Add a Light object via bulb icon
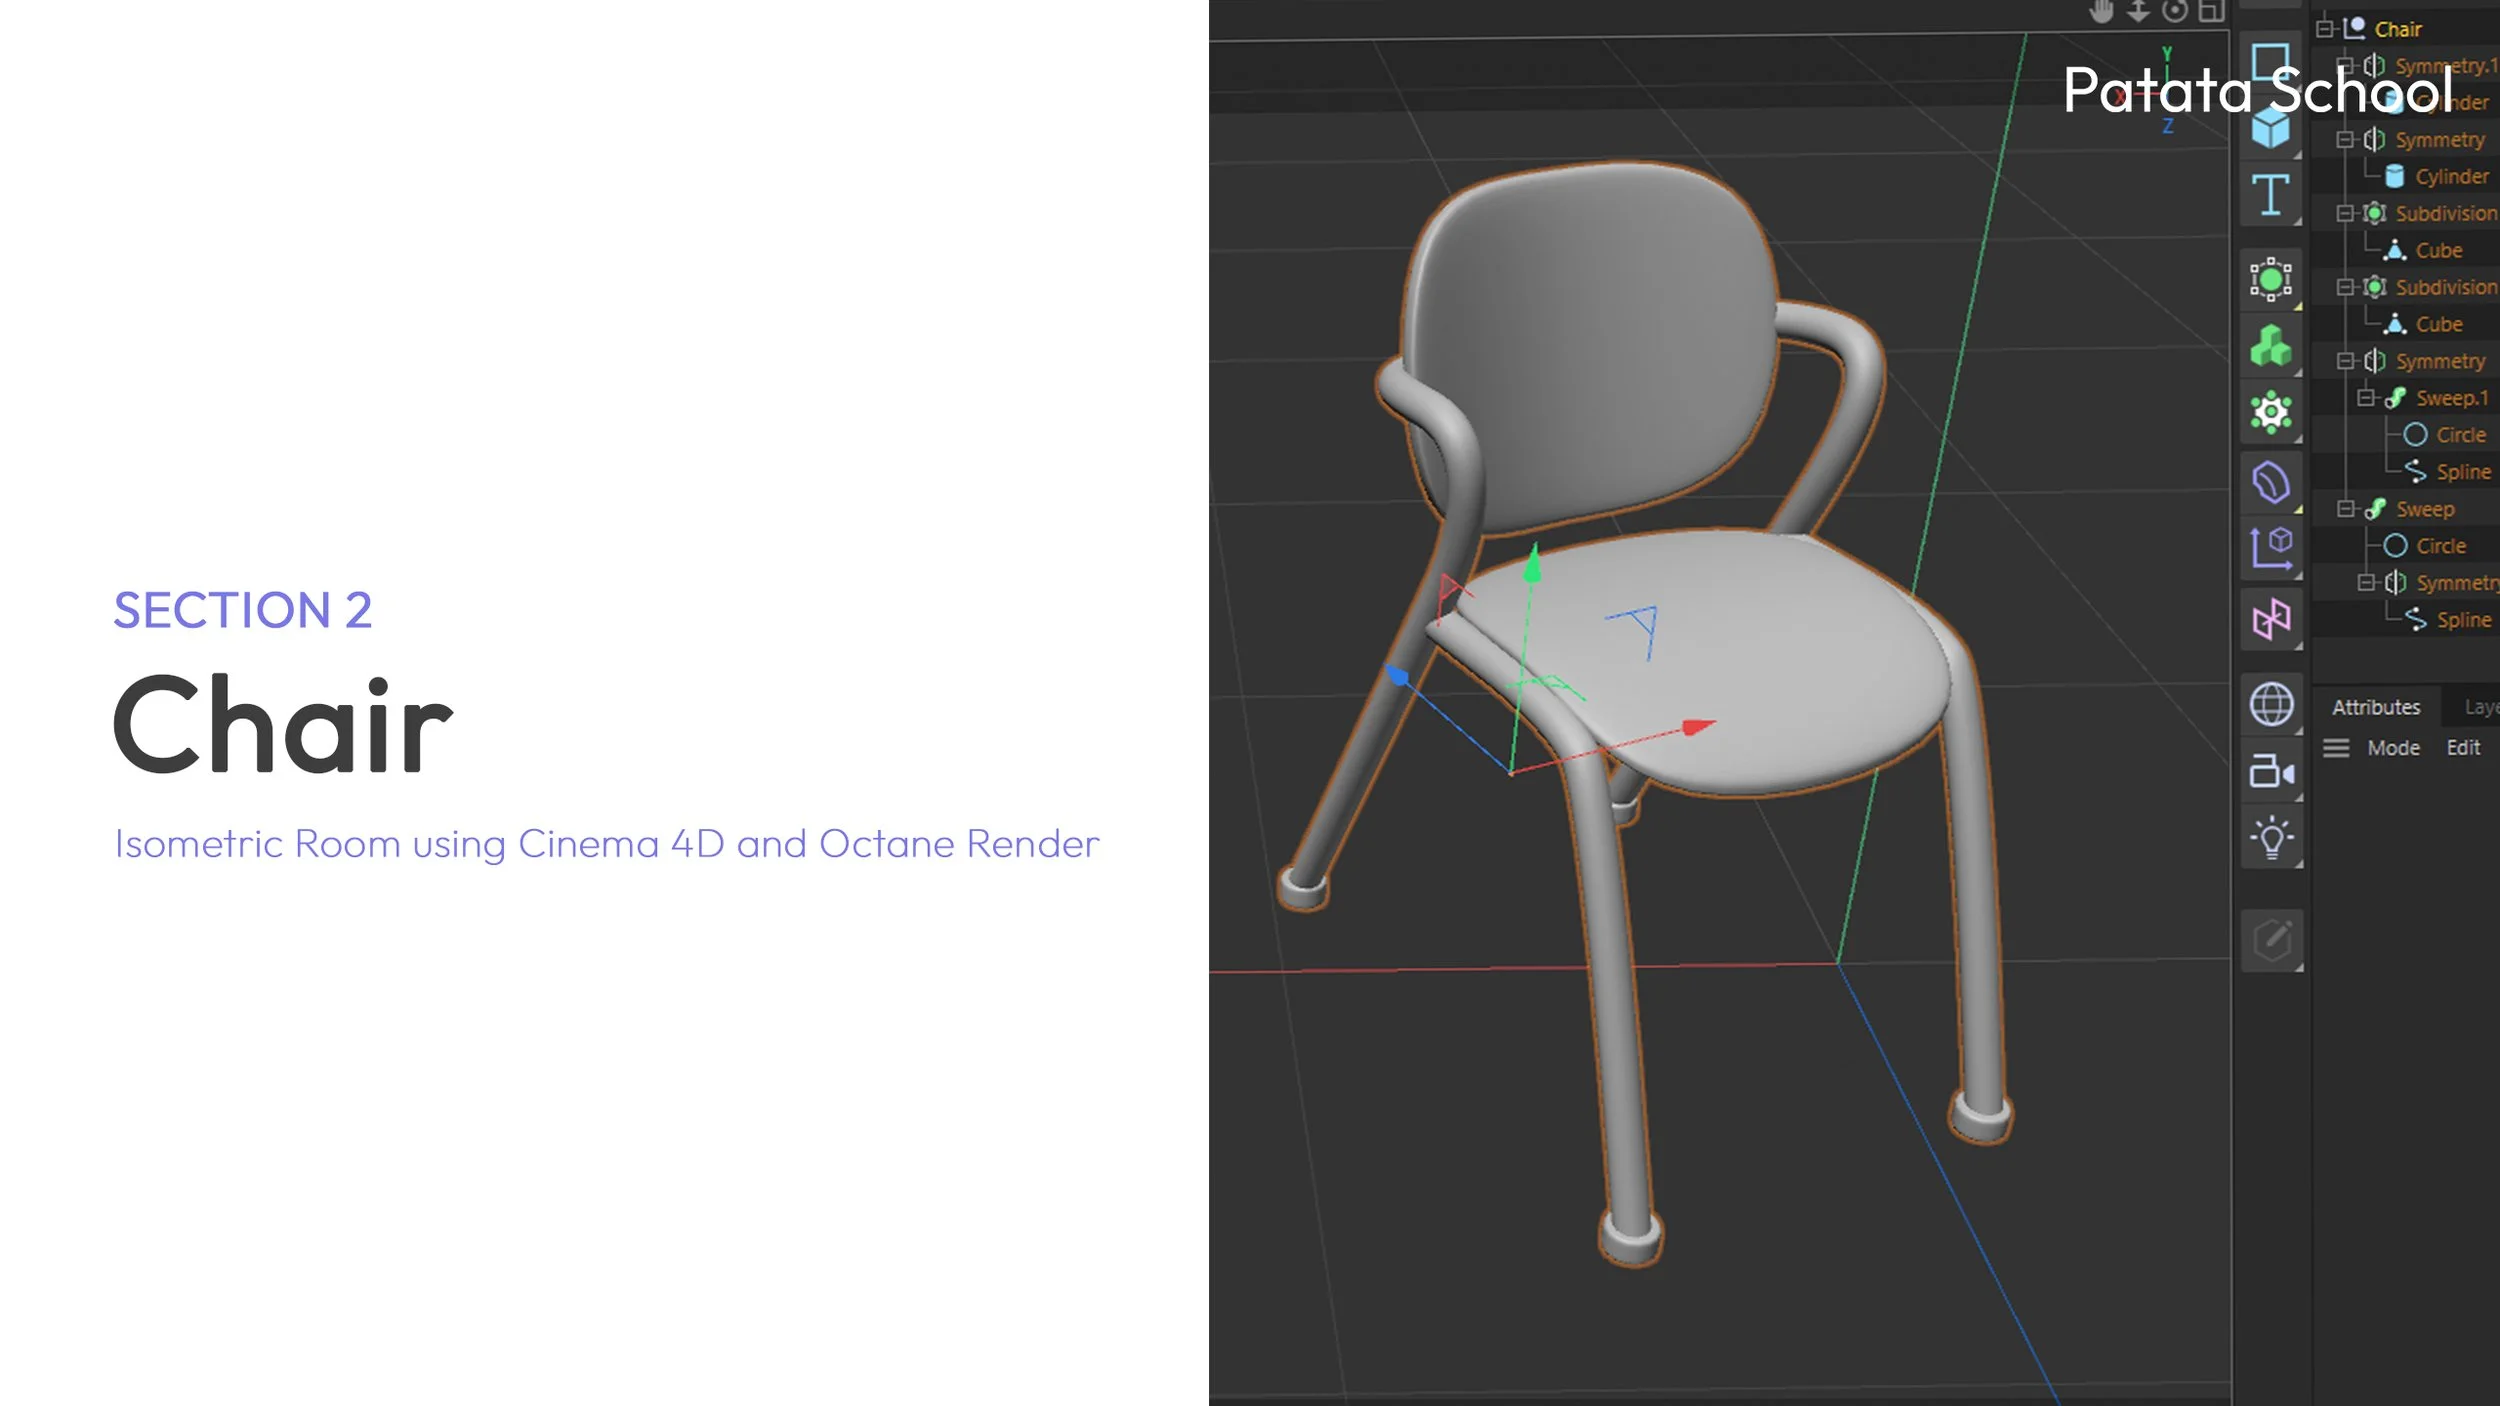The width and height of the screenshot is (2500, 1406). [2270, 838]
